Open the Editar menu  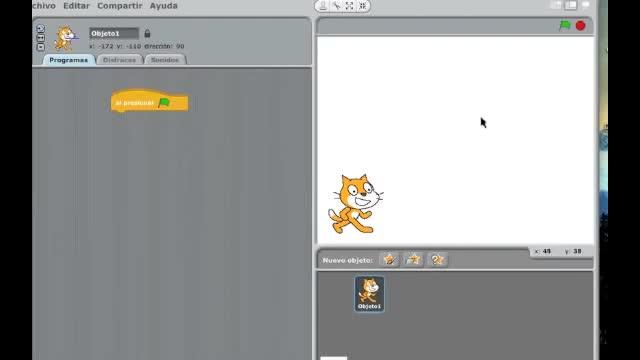pyautogui.click(x=76, y=6)
